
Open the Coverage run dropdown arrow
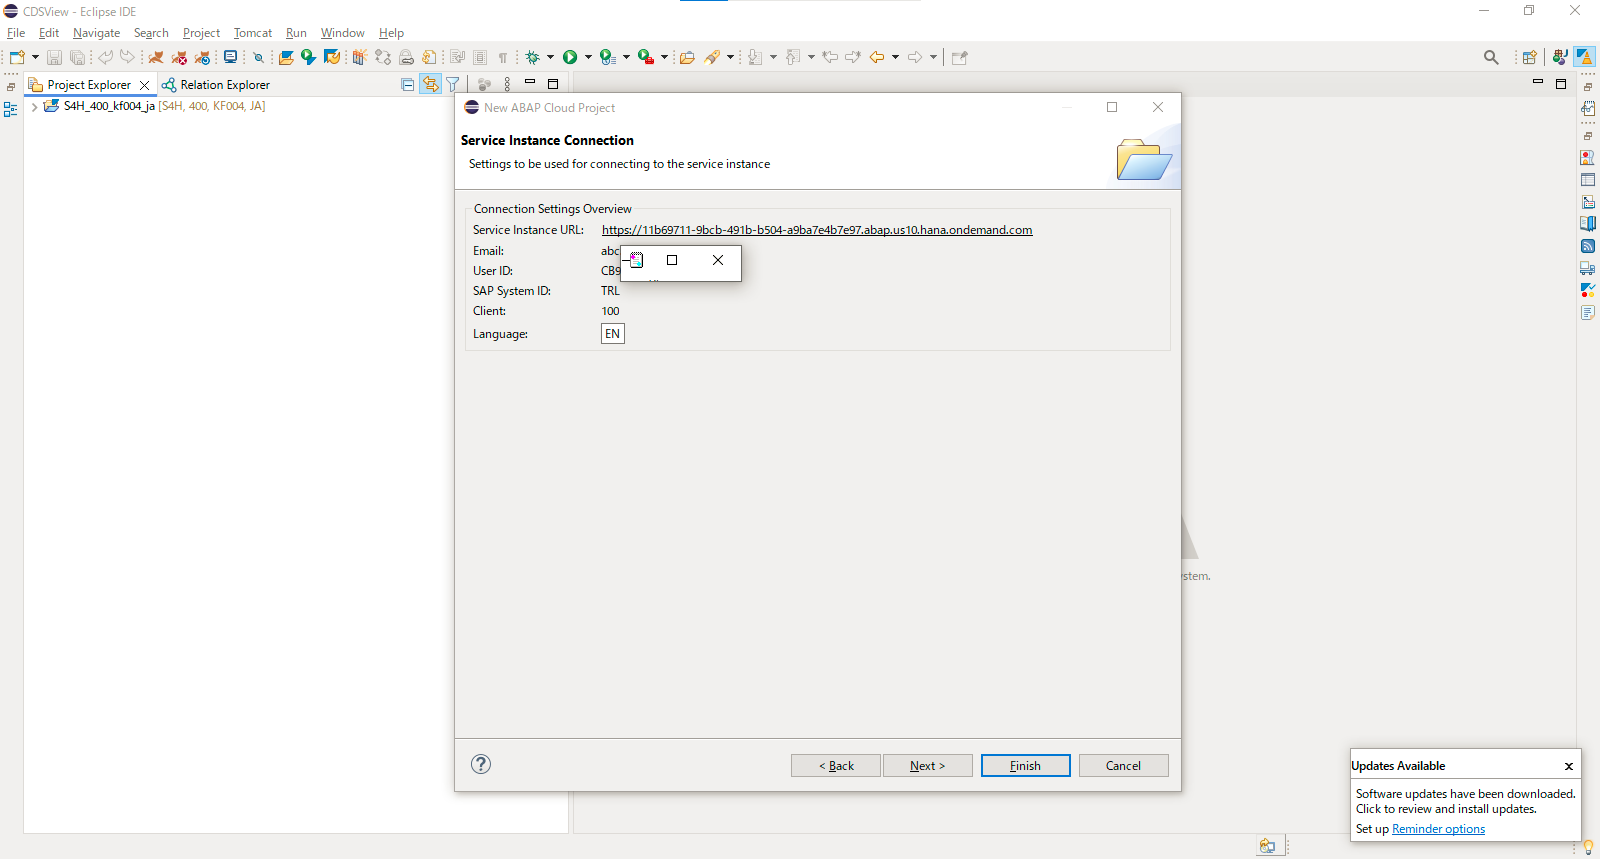[x=626, y=57]
